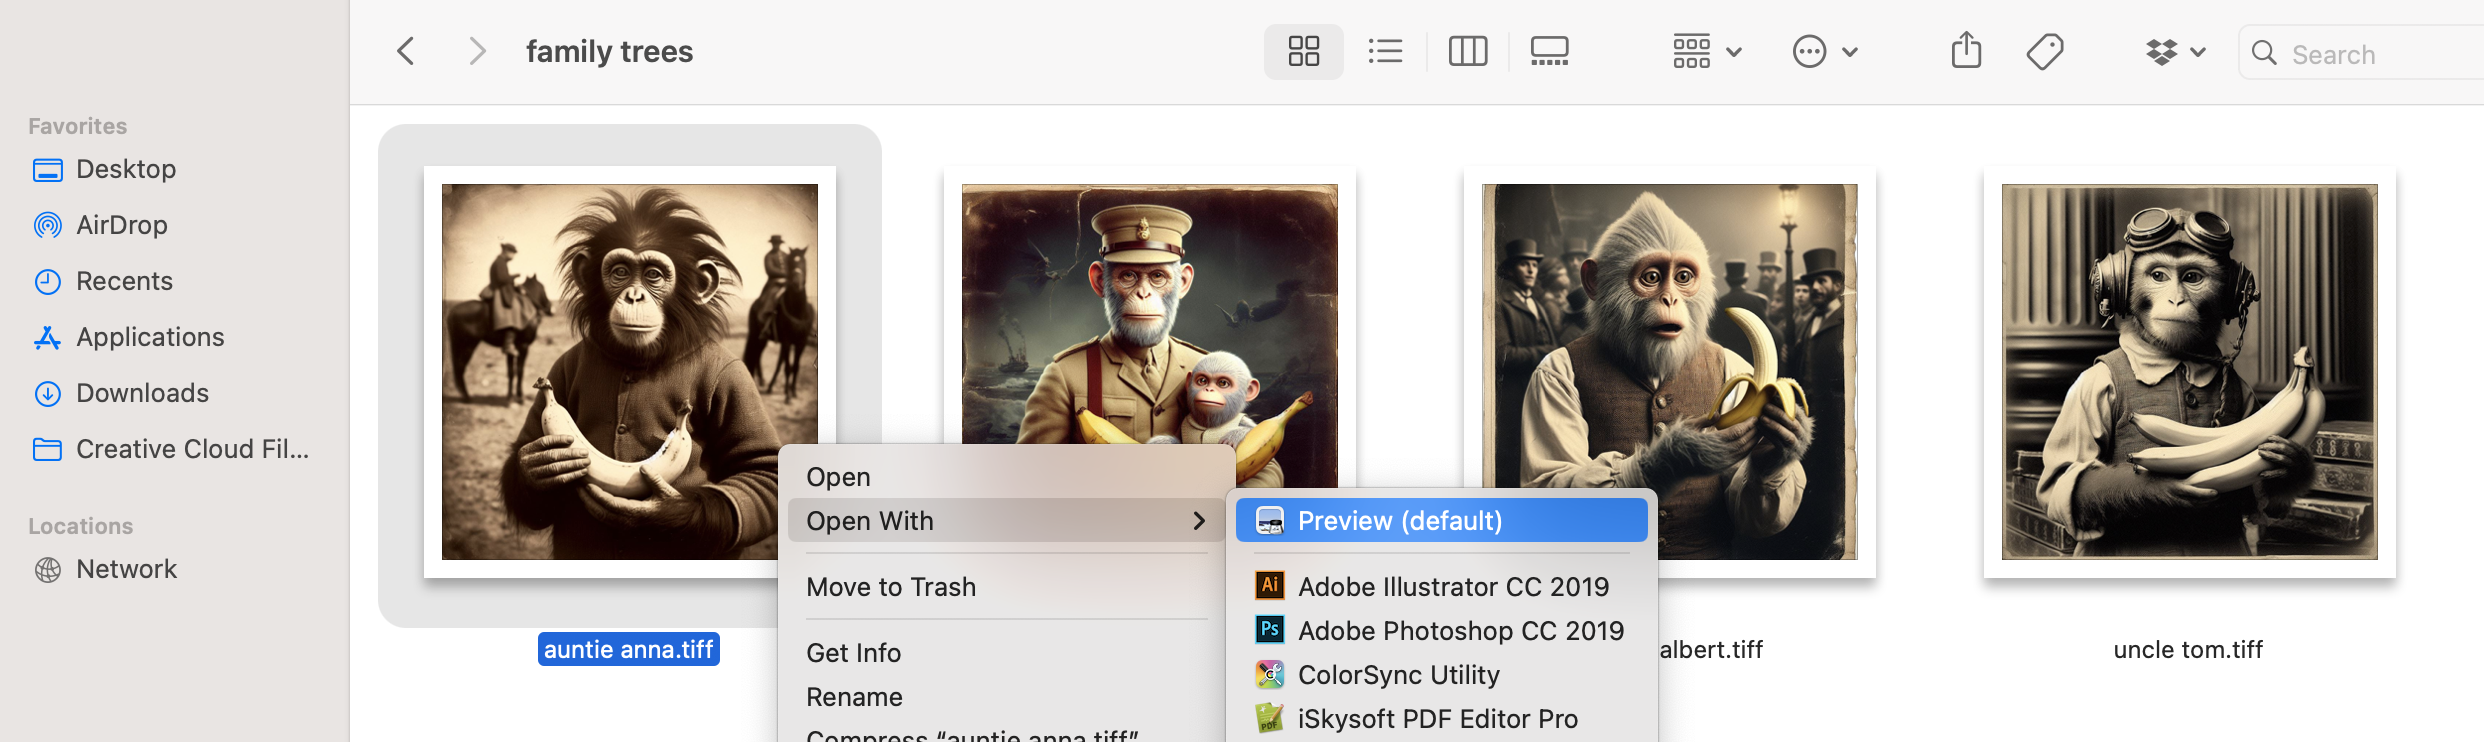Select the albert.tiff thumbnail
2484x742 pixels.
(1669, 371)
